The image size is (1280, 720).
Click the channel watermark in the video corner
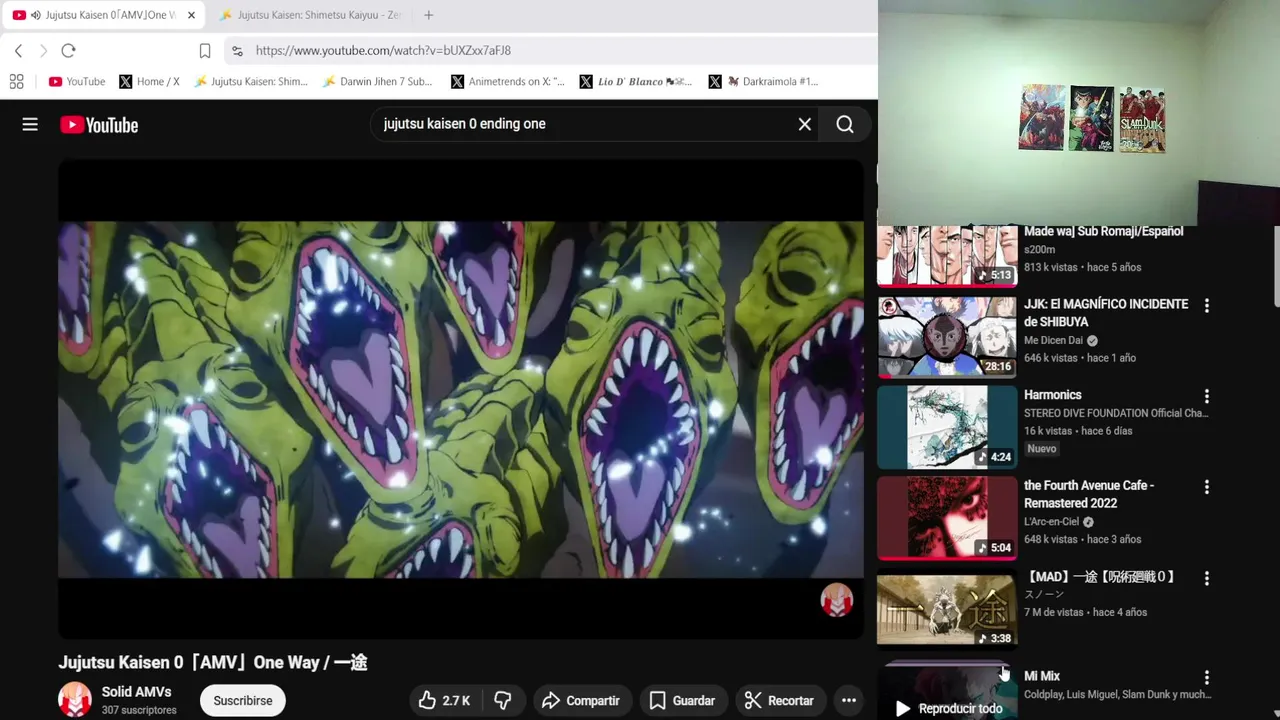point(837,600)
